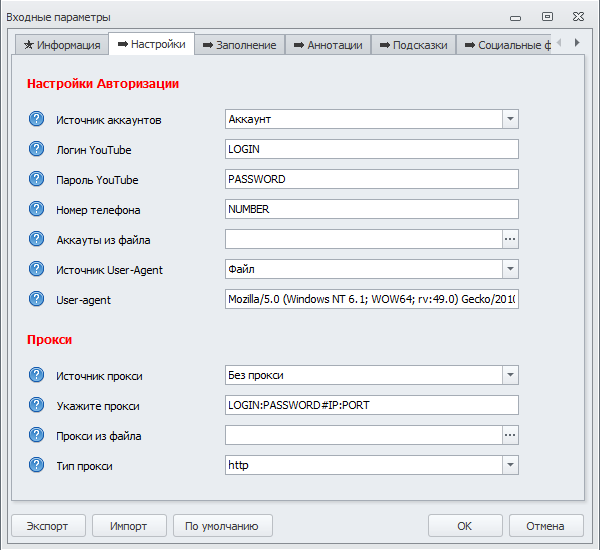Open help icon for Пароль YouTube
The height and width of the screenshot is (550, 600).
point(36,179)
